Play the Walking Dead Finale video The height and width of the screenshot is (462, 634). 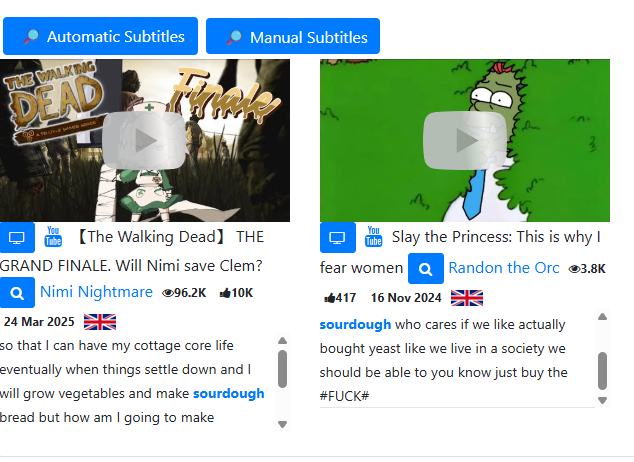coord(144,140)
